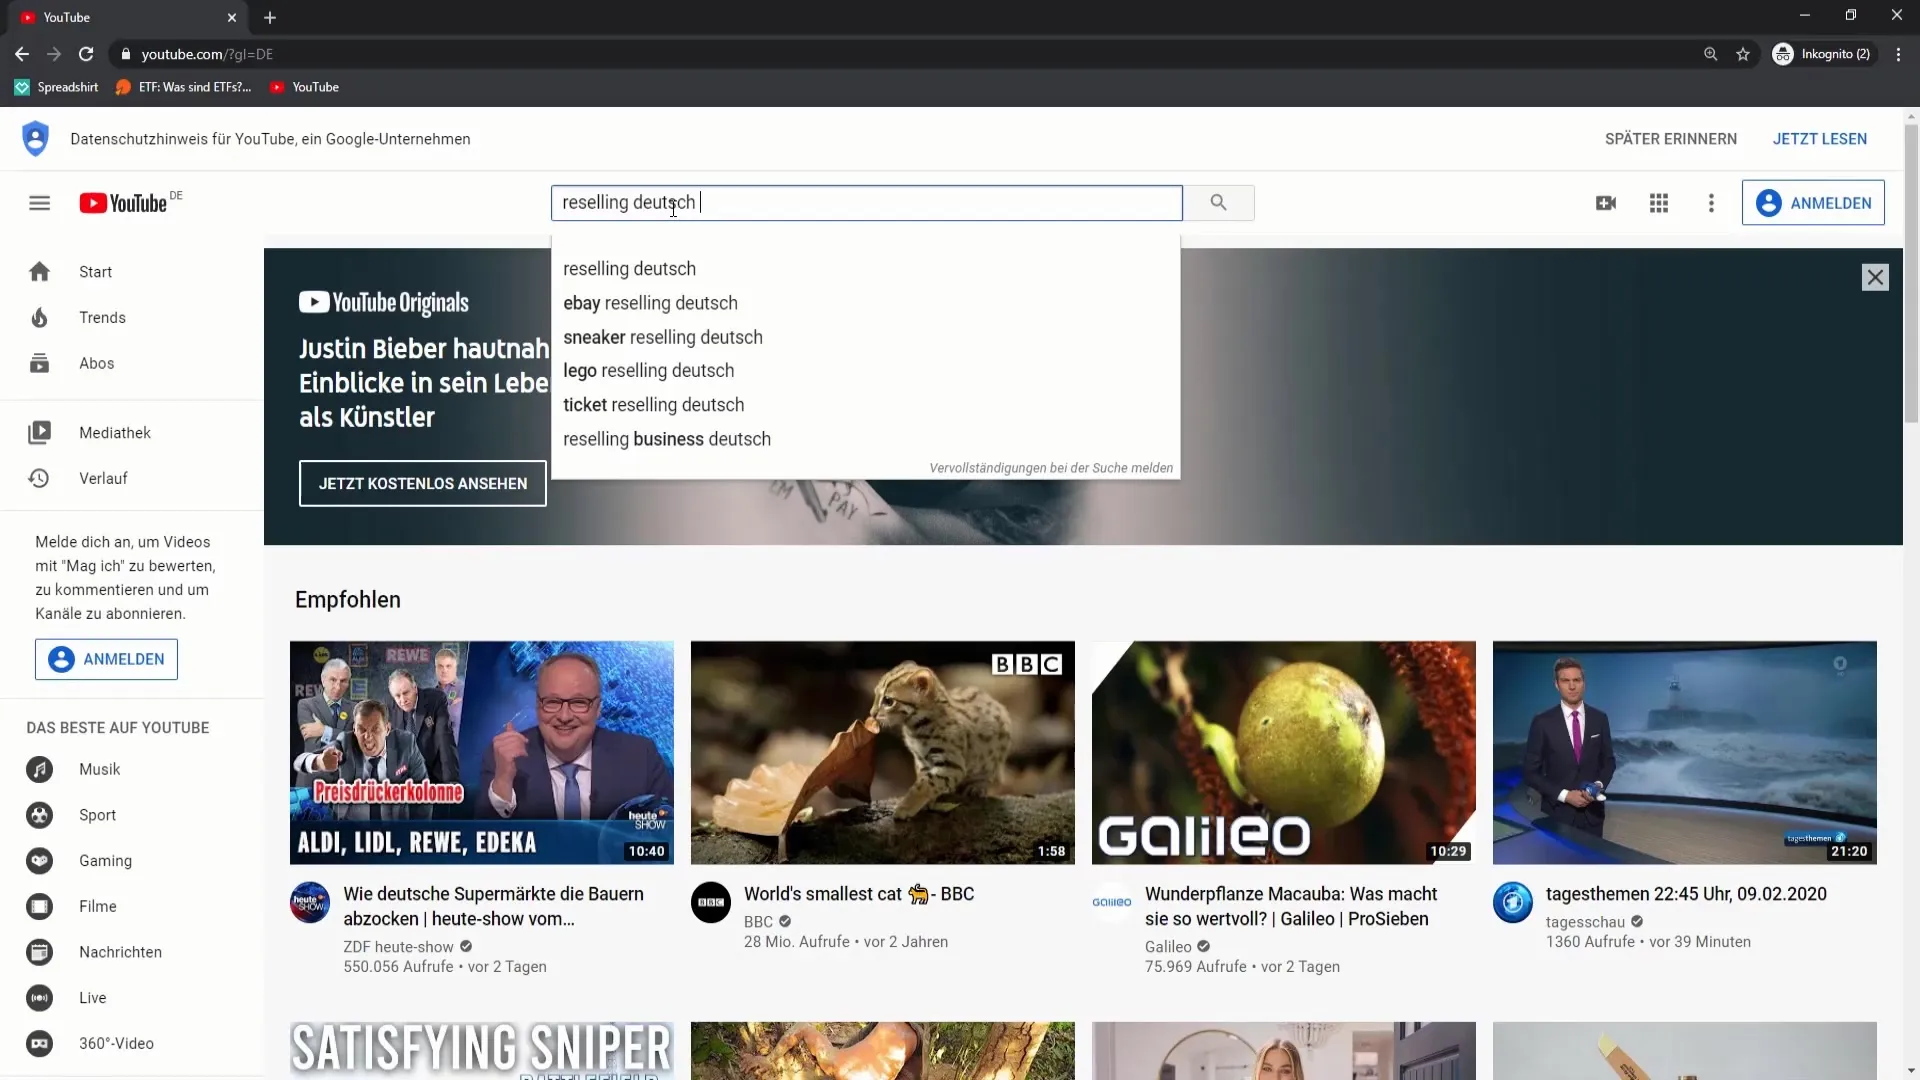Open Spreadshirt bookmark
This screenshot has height=1080, width=1920.
[x=57, y=87]
